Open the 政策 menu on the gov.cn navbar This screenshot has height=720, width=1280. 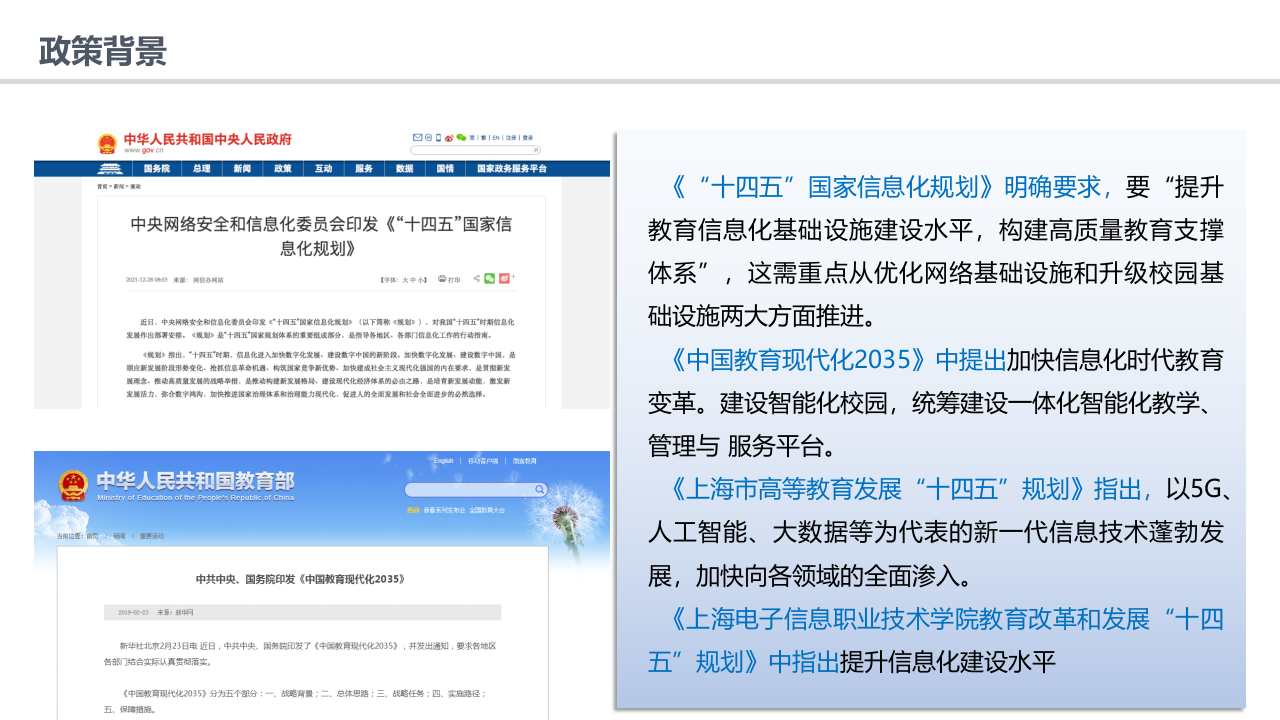tap(281, 169)
